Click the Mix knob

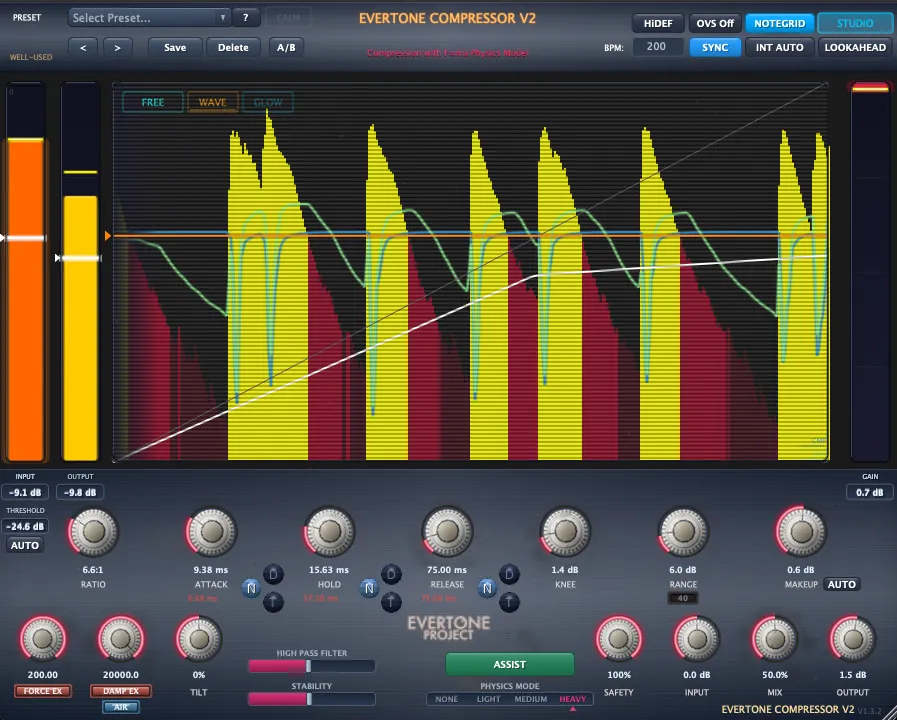pyautogui.click(x=775, y=639)
